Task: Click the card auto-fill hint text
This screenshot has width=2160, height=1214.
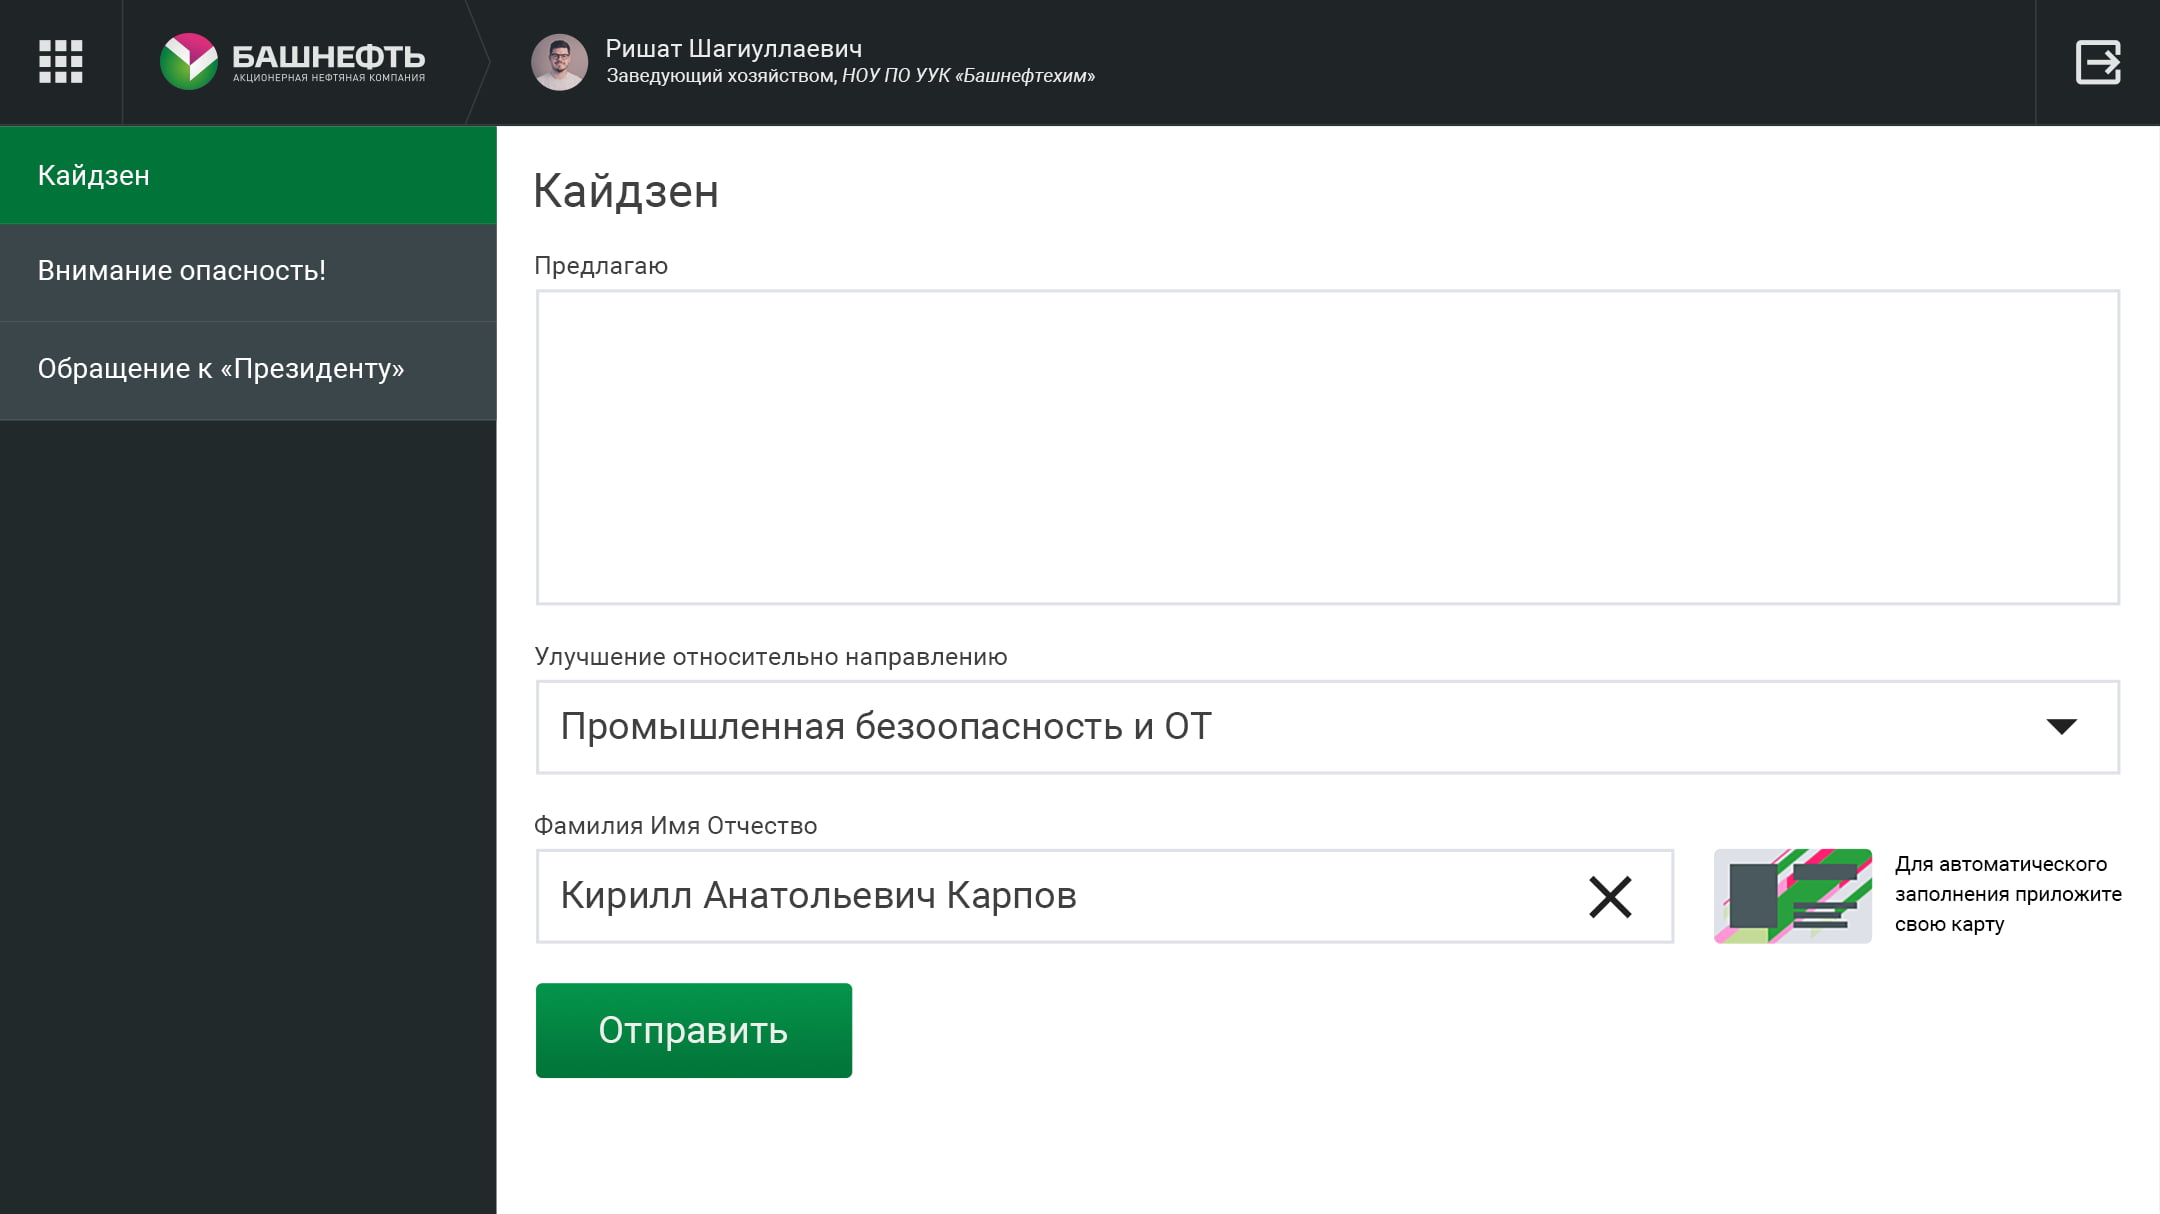Action: pos(2007,894)
